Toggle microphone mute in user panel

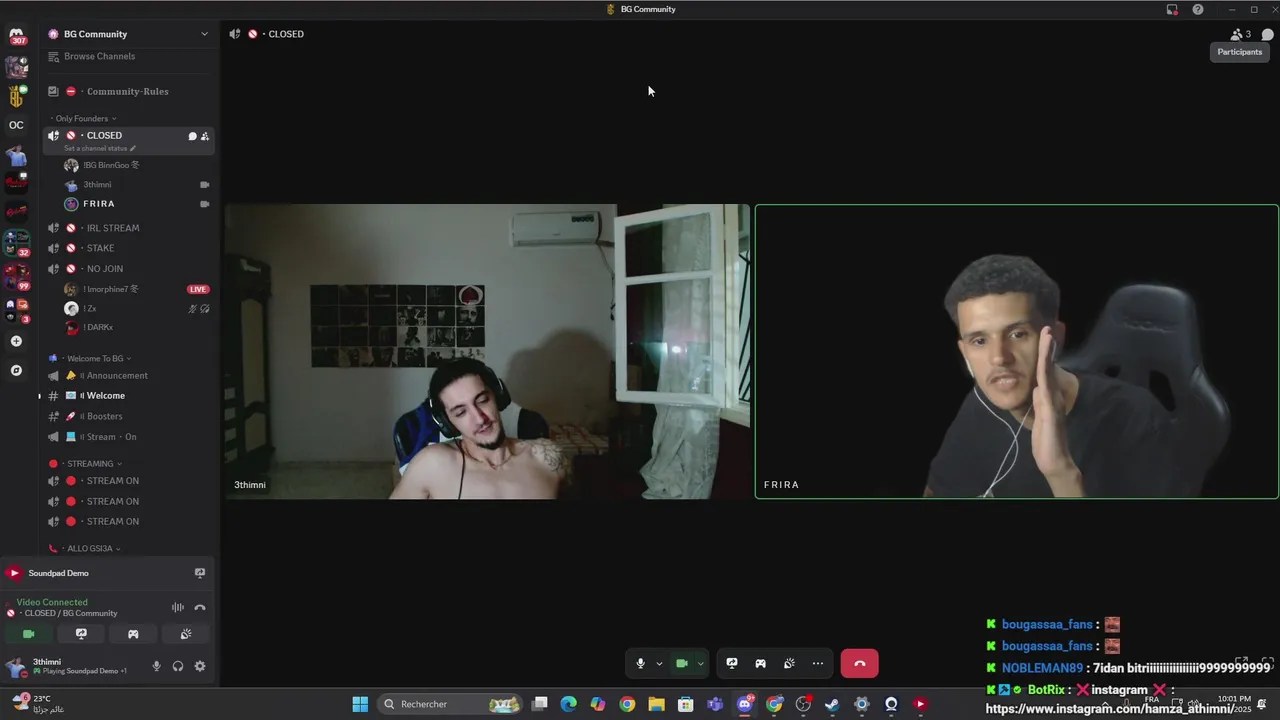coord(156,666)
